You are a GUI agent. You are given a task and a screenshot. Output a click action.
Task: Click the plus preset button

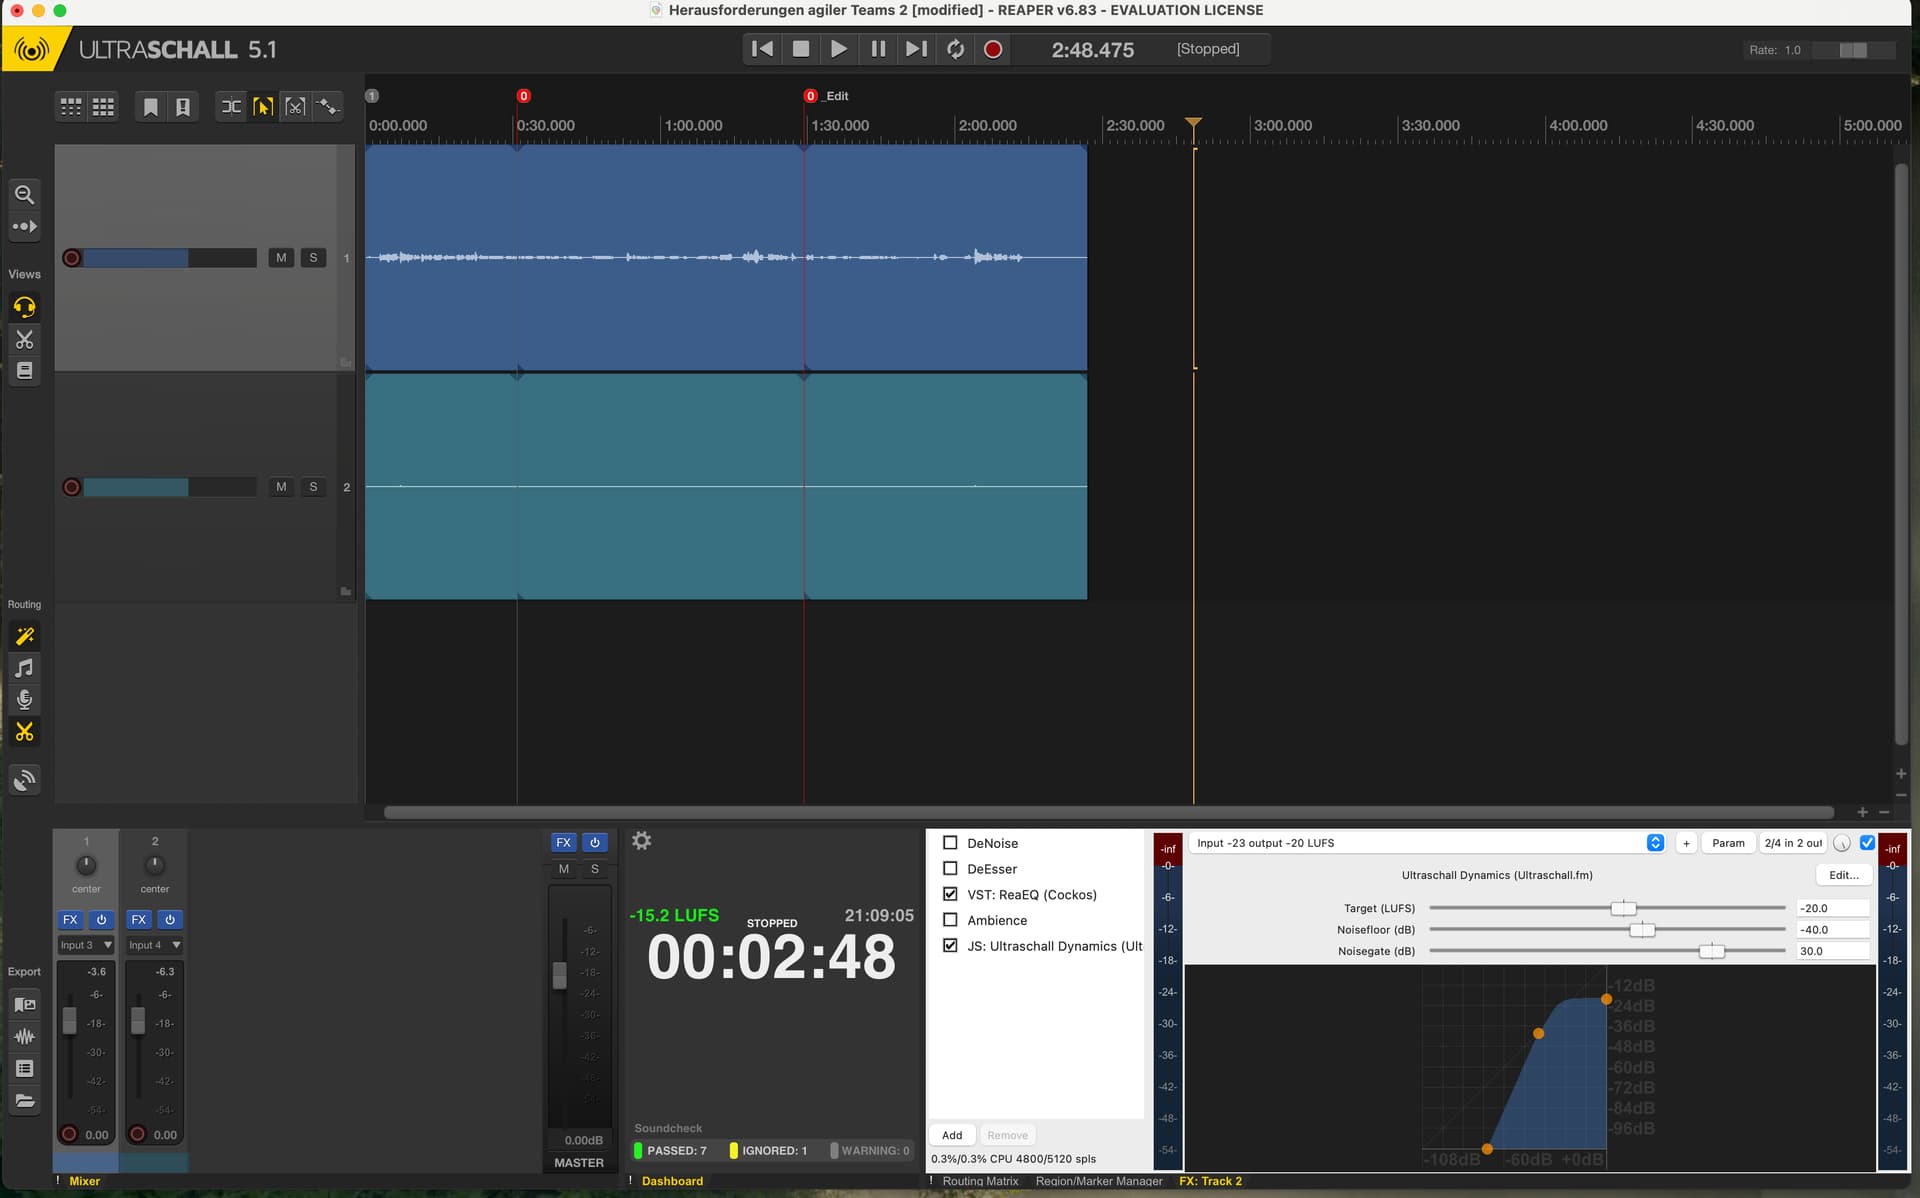point(1686,843)
